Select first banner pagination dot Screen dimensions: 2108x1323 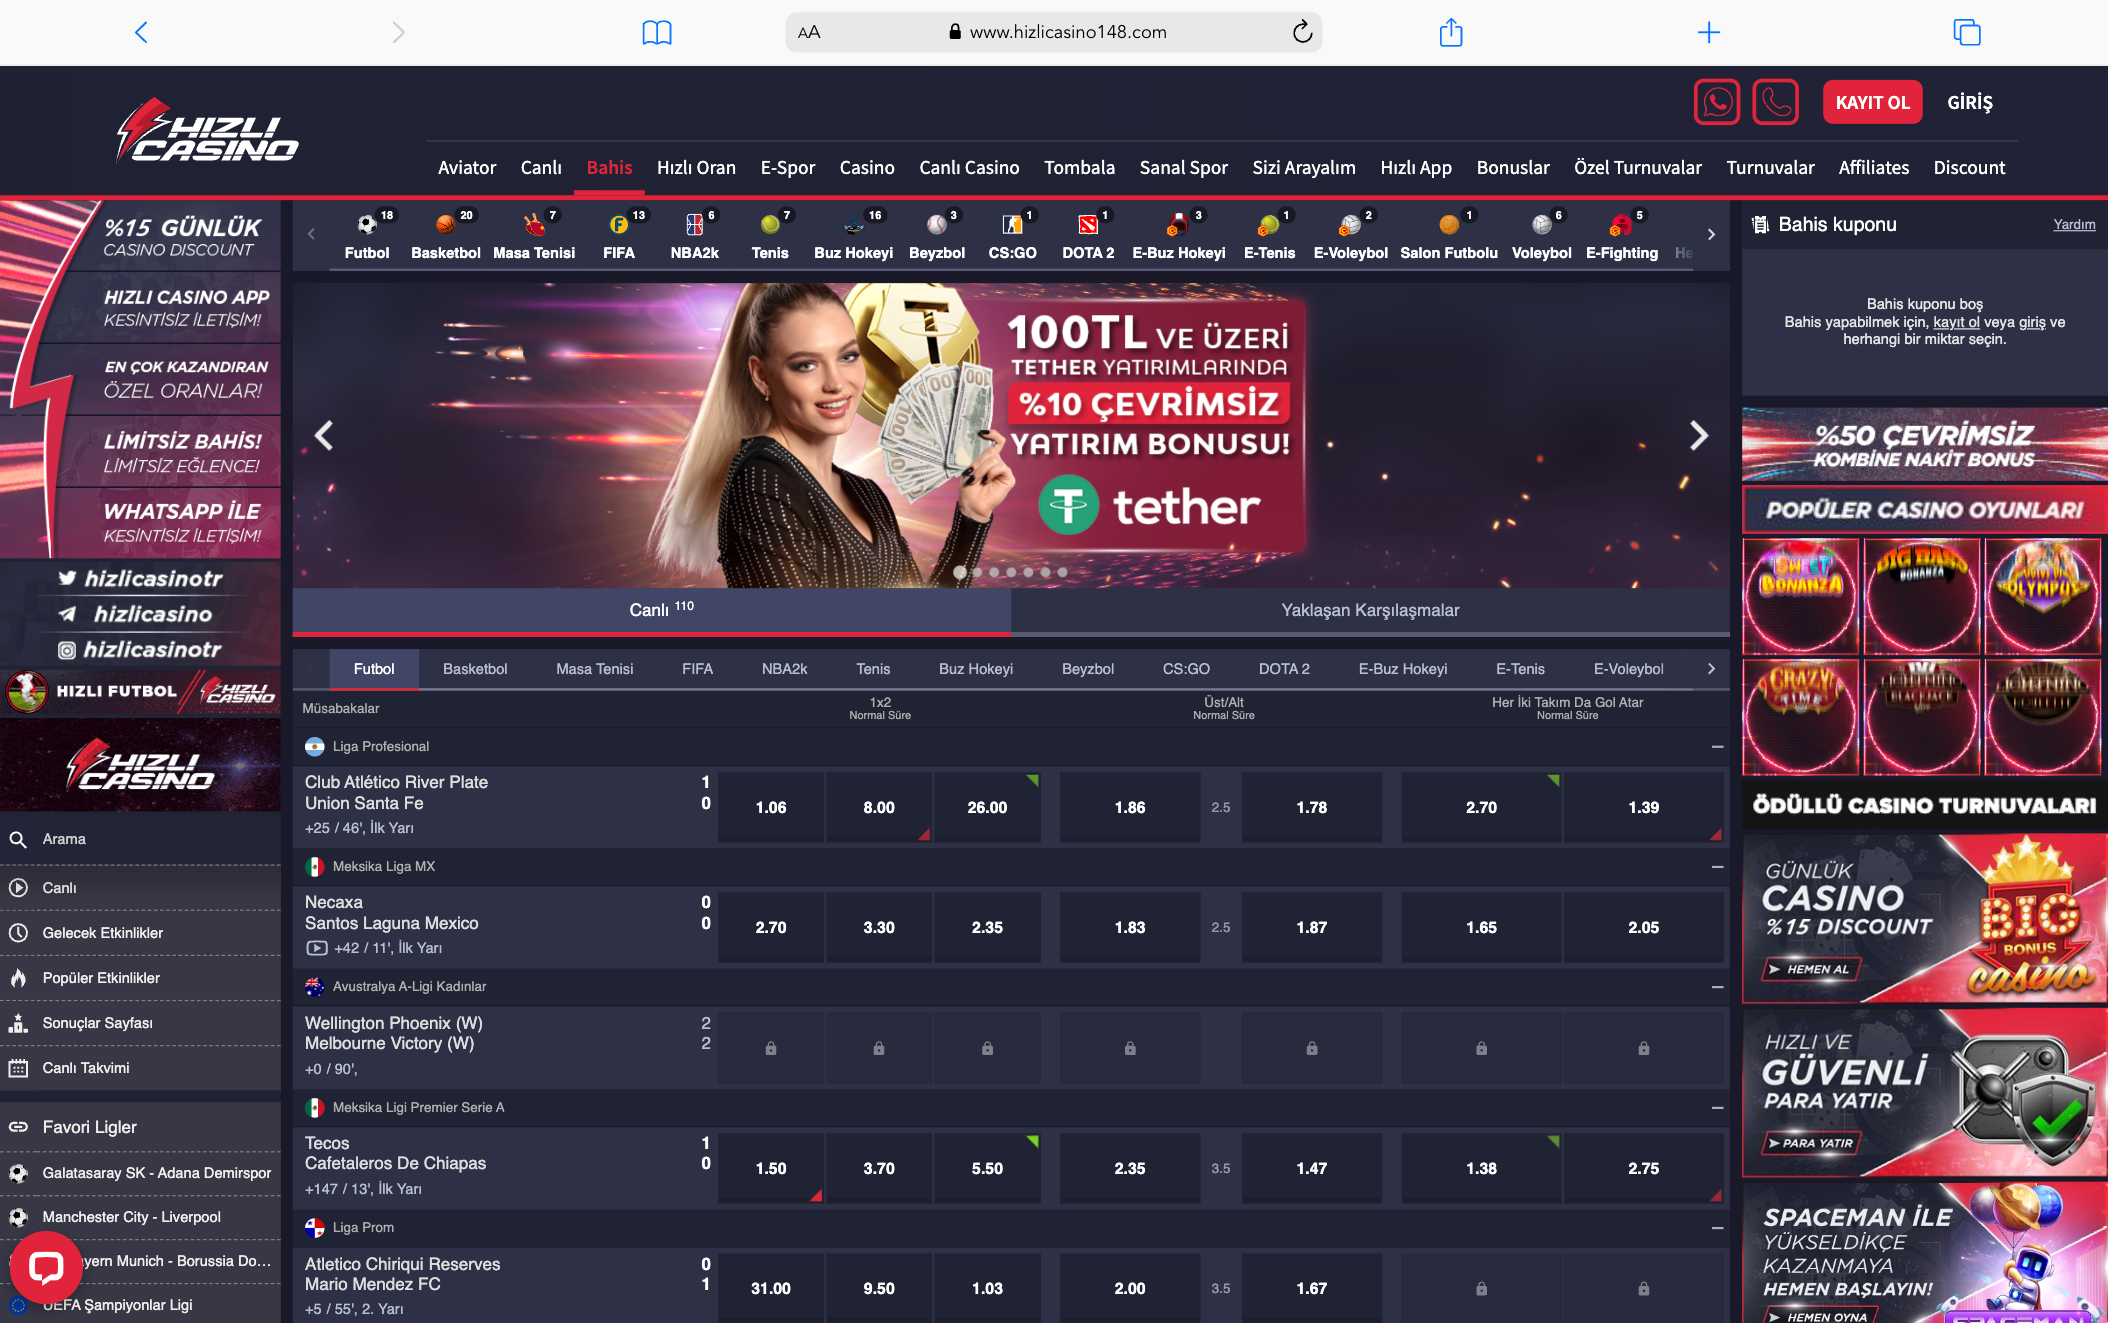tap(960, 572)
